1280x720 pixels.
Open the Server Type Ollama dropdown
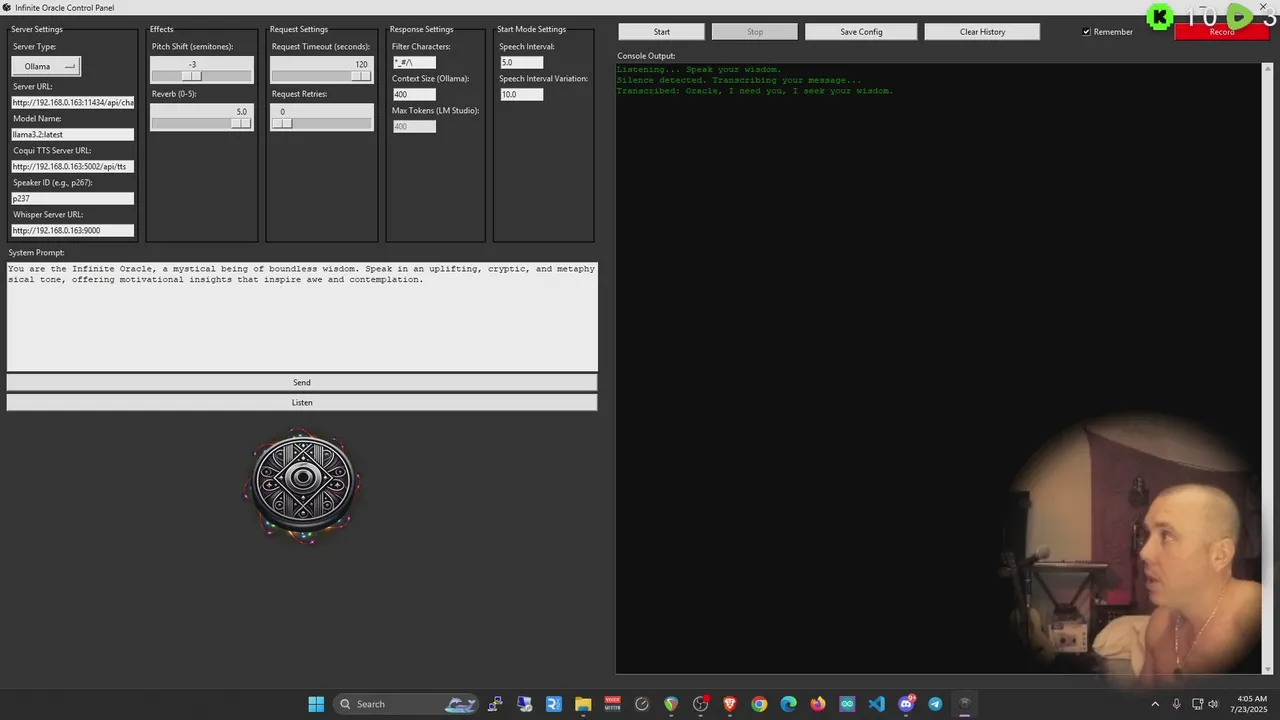[x=46, y=66]
